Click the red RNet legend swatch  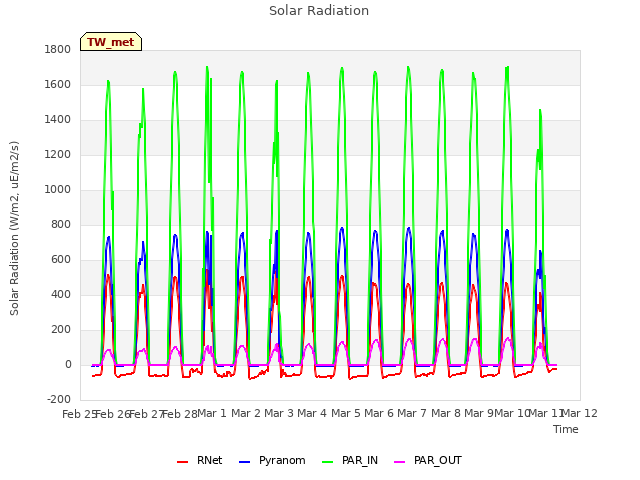click(x=182, y=462)
